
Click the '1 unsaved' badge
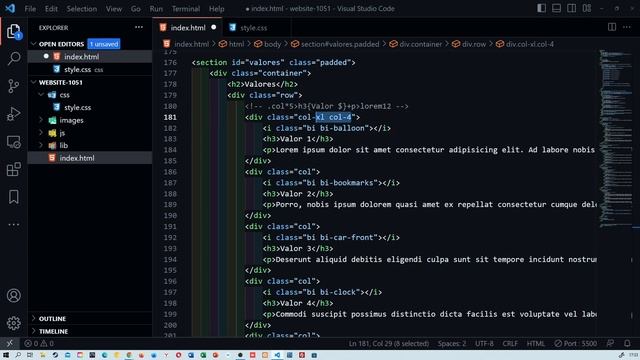(104, 44)
